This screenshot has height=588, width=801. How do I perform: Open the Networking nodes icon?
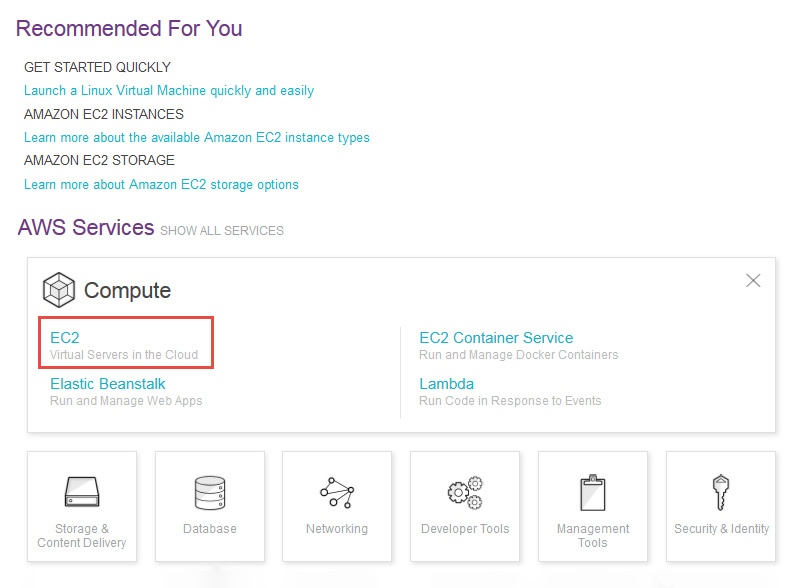coord(337,492)
